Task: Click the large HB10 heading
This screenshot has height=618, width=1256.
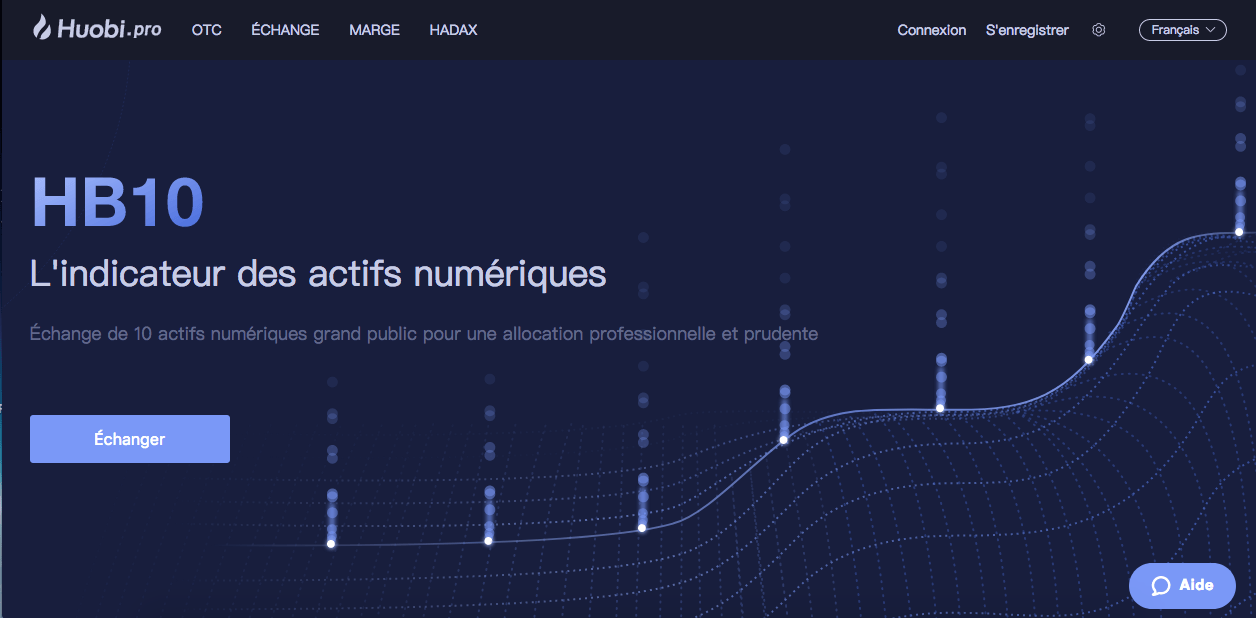Action: tap(118, 203)
